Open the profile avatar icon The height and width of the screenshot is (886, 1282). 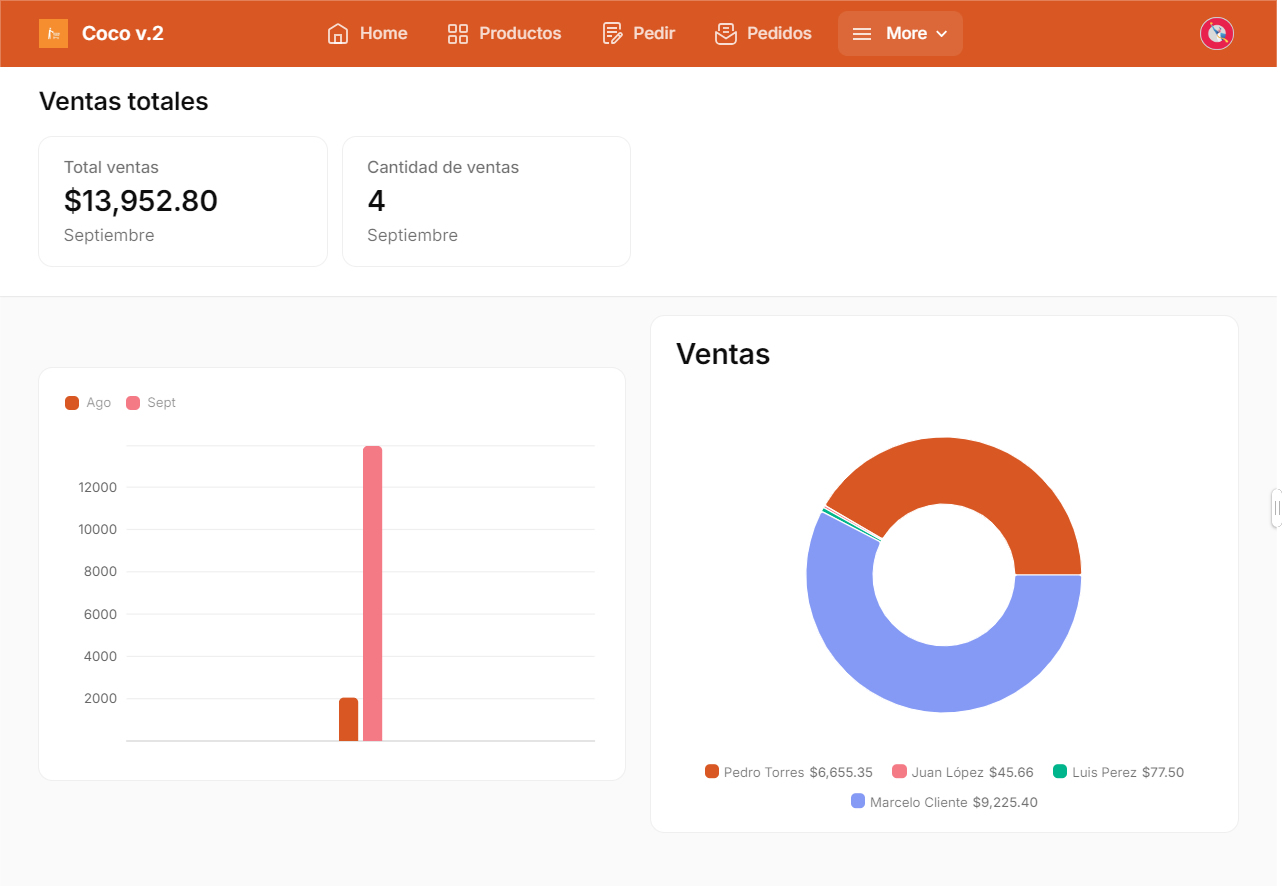(1216, 33)
